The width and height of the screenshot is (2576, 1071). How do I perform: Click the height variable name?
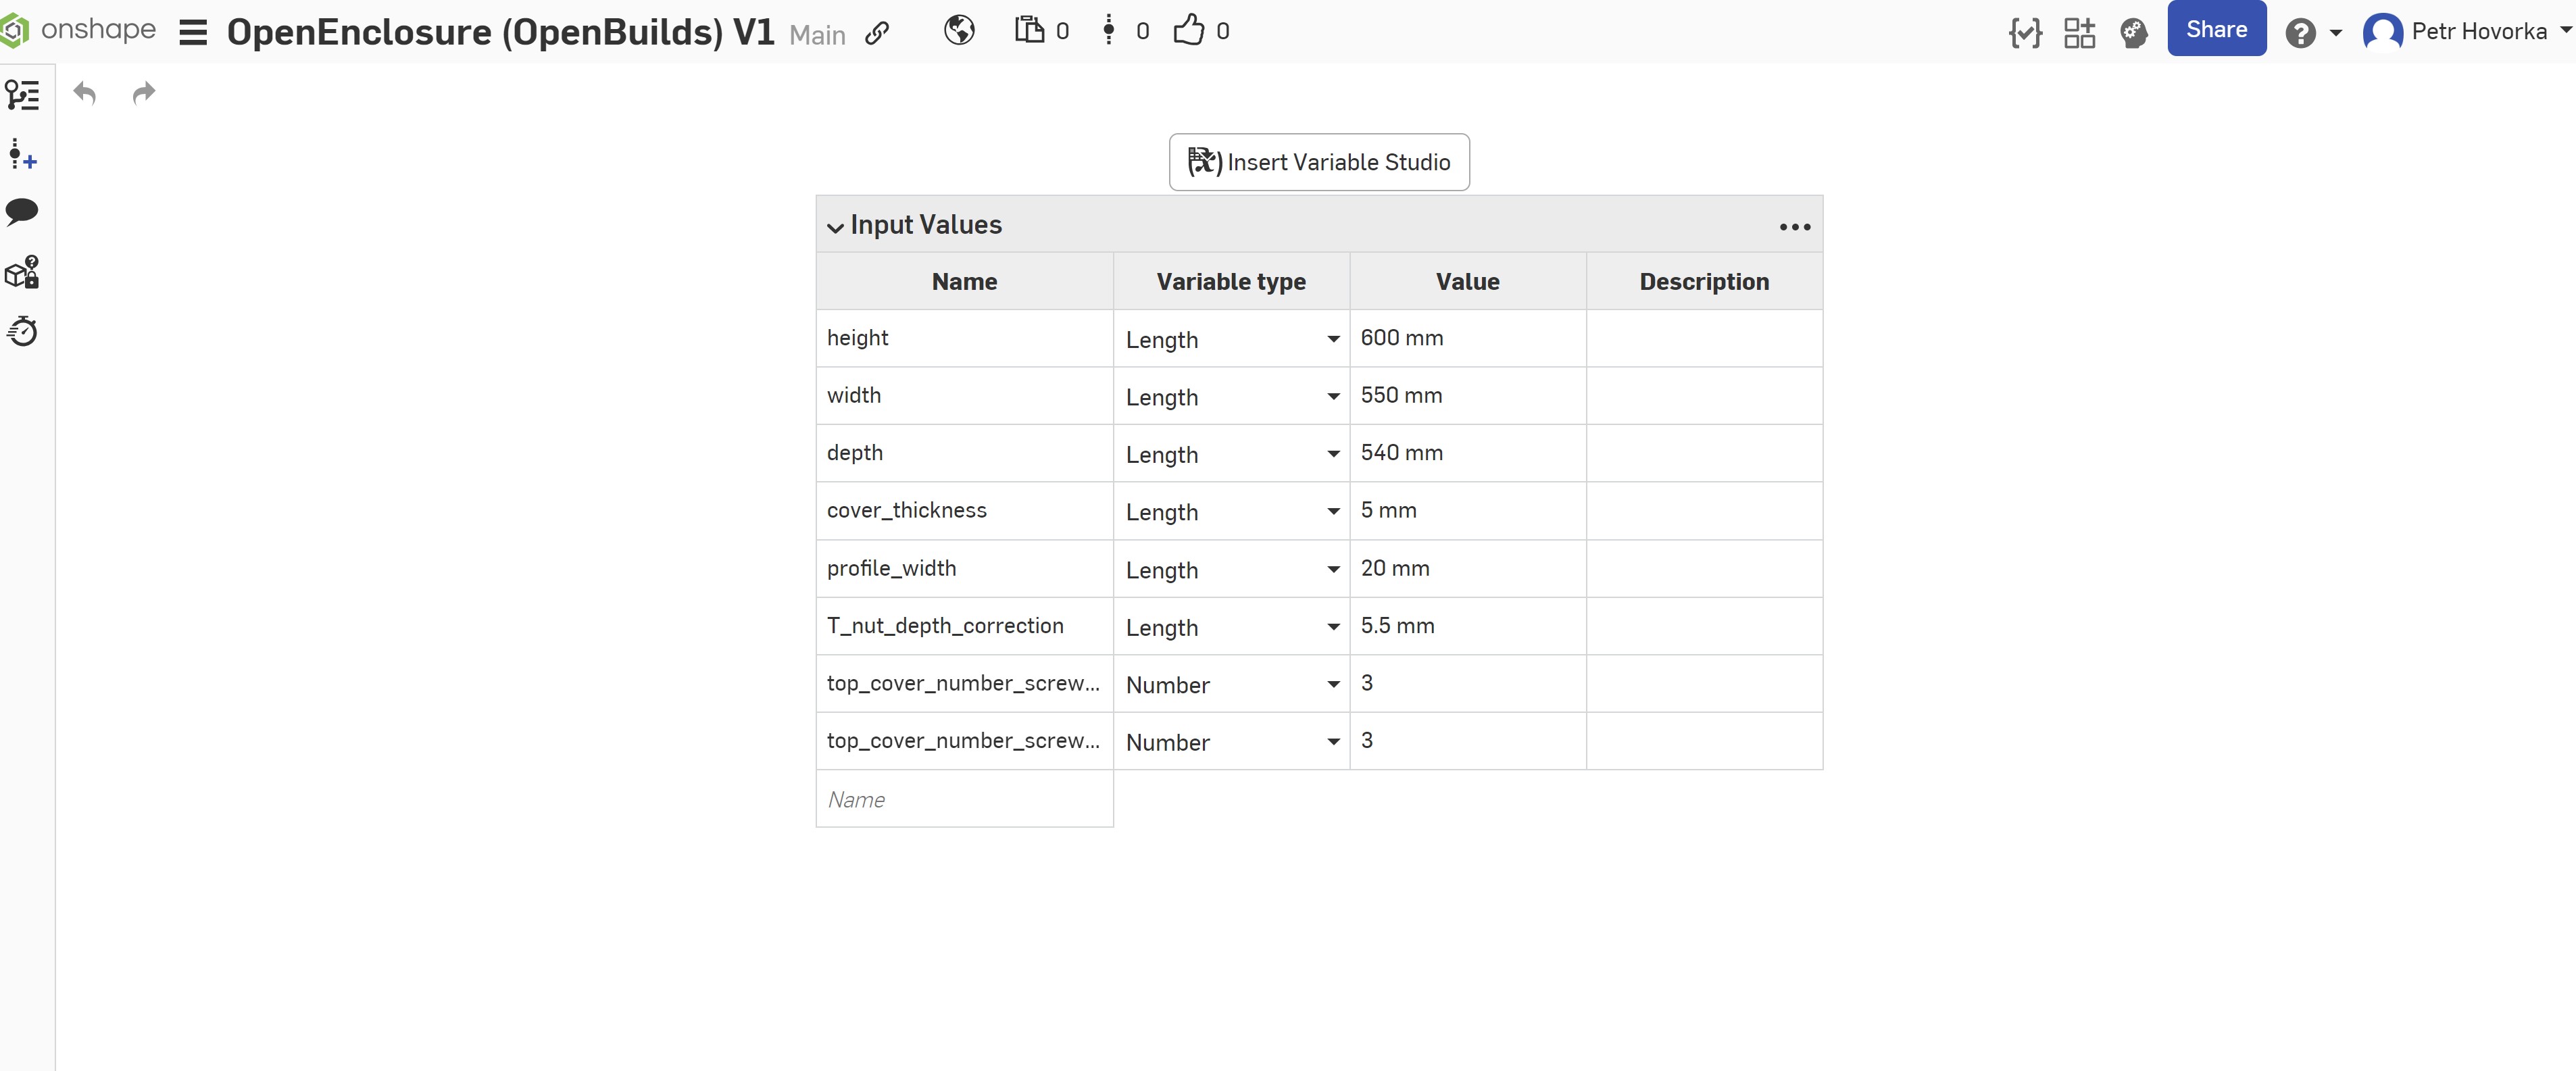click(x=857, y=338)
